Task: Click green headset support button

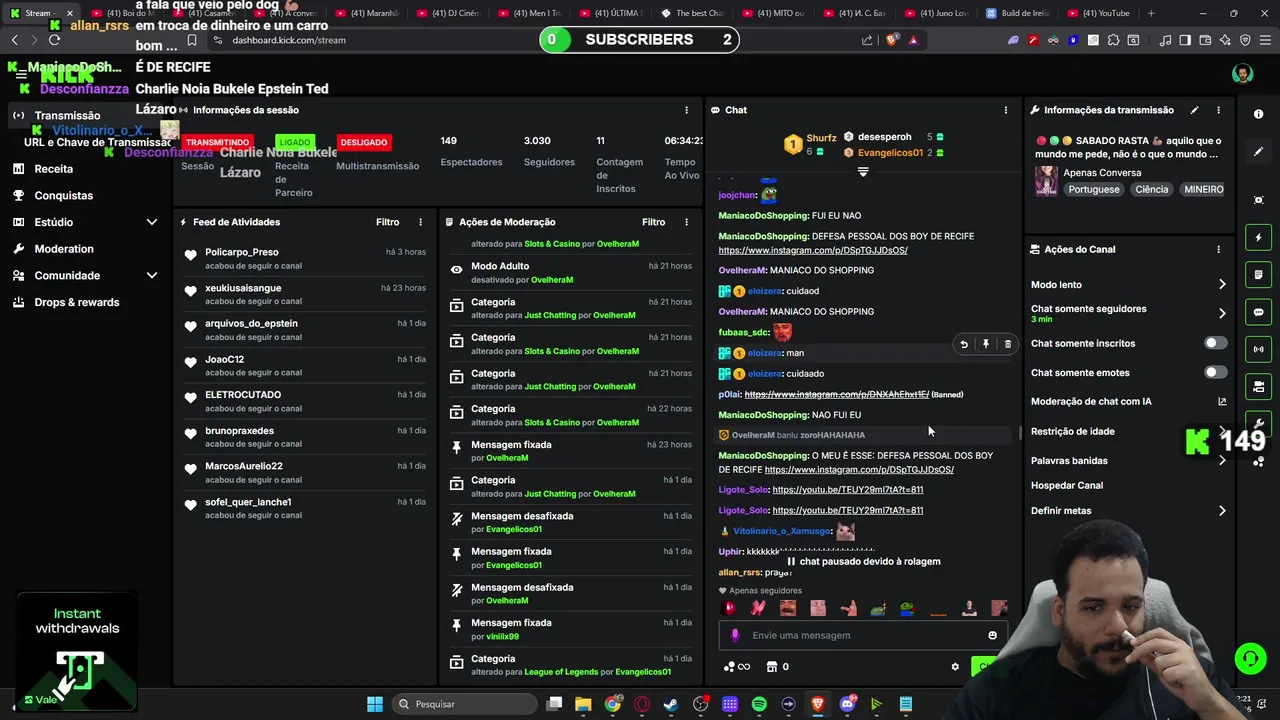Action: click(1250, 658)
